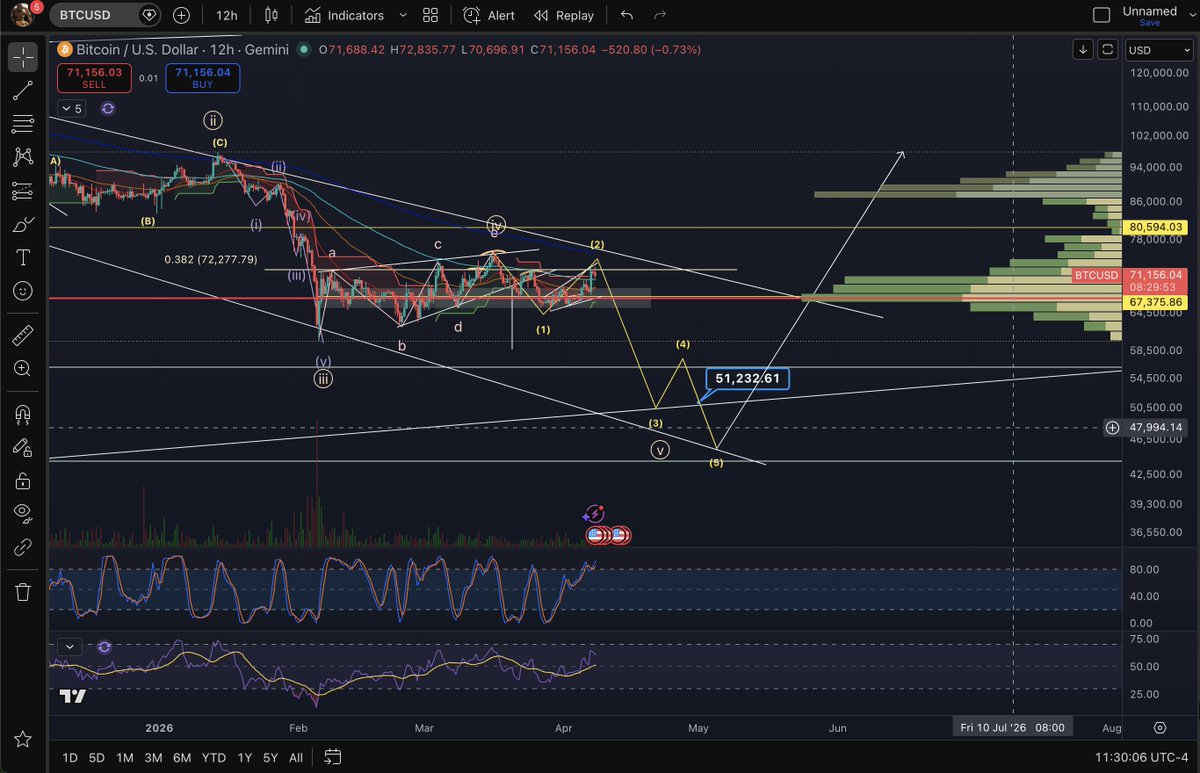Image resolution: width=1200 pixels, height=773 pixels.
Task: Click the blue BUY 71,156.04 button
Action: pyautogui.click(x=202, y=78)
